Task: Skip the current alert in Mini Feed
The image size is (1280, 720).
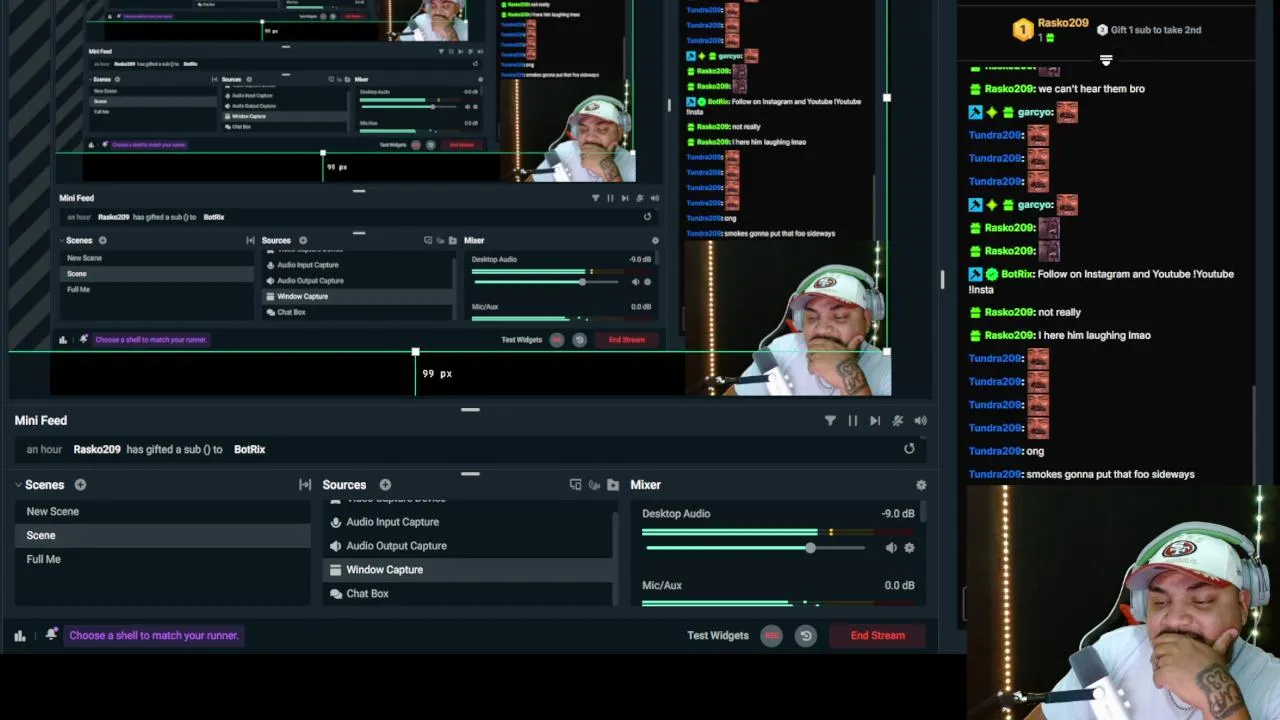Action: click(x=875, y=421)
